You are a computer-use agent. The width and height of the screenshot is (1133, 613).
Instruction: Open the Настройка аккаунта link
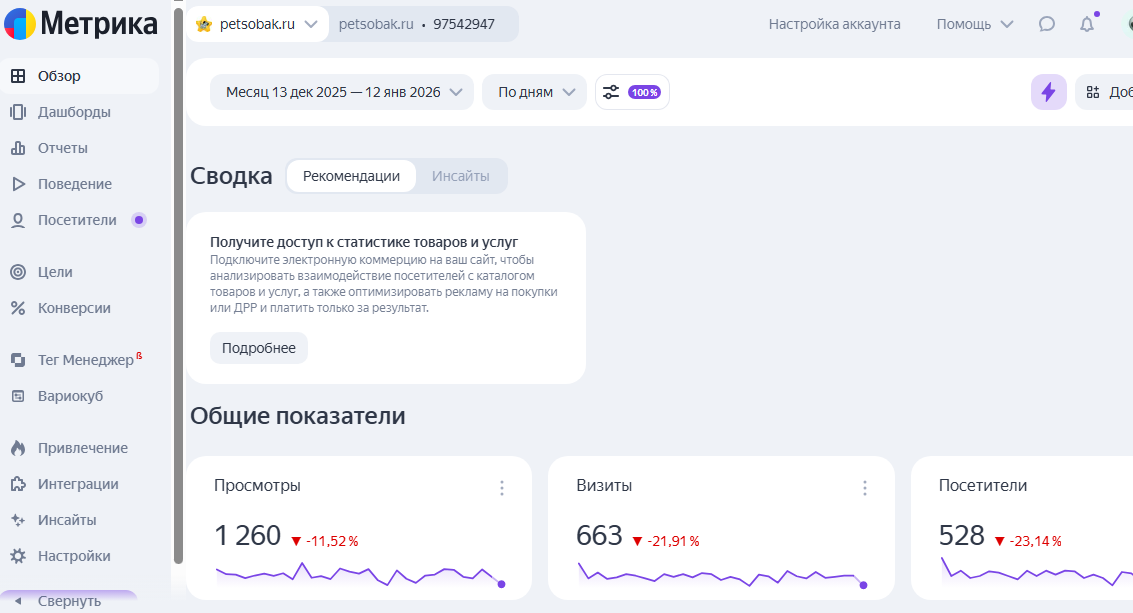pyautogui.click(x=834, y=24)
